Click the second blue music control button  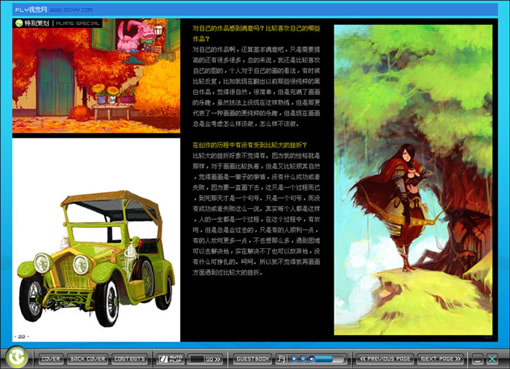[x=303, y=359]
